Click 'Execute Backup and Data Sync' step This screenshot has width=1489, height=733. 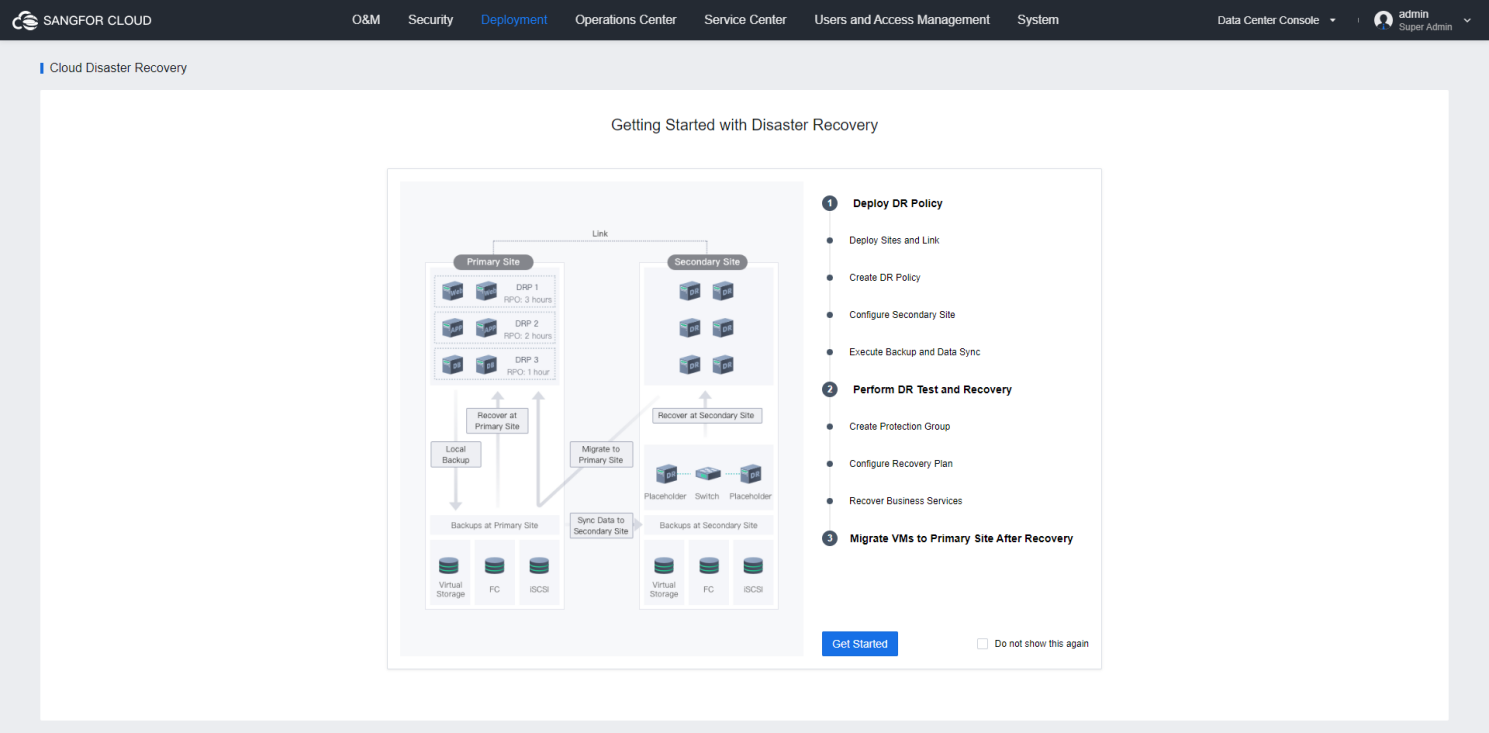[x=915, y=352]
